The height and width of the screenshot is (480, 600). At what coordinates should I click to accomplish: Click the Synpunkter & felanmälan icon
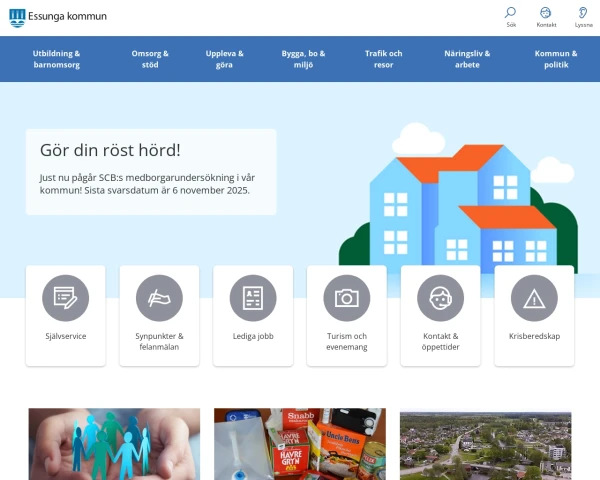tap(159, 298)
